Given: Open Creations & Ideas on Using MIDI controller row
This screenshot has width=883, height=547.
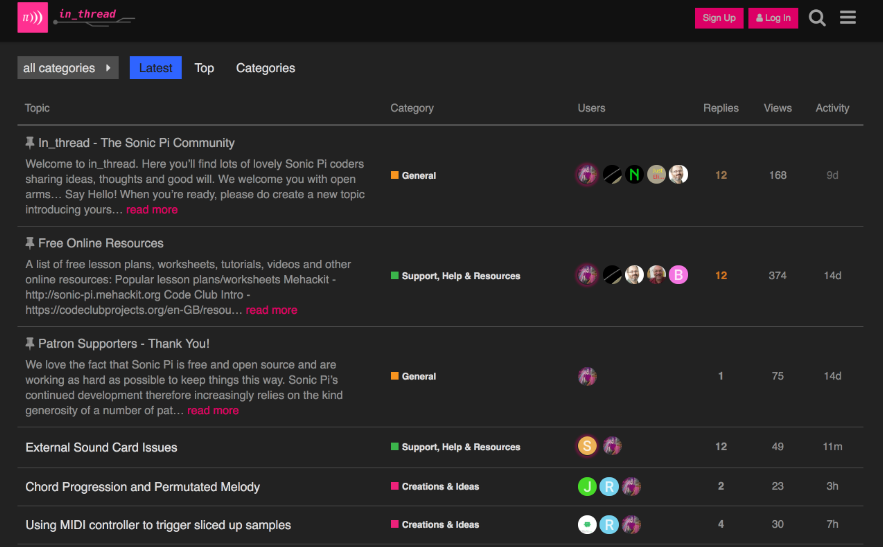Looking at the screenshot, I should pos(435,524).
